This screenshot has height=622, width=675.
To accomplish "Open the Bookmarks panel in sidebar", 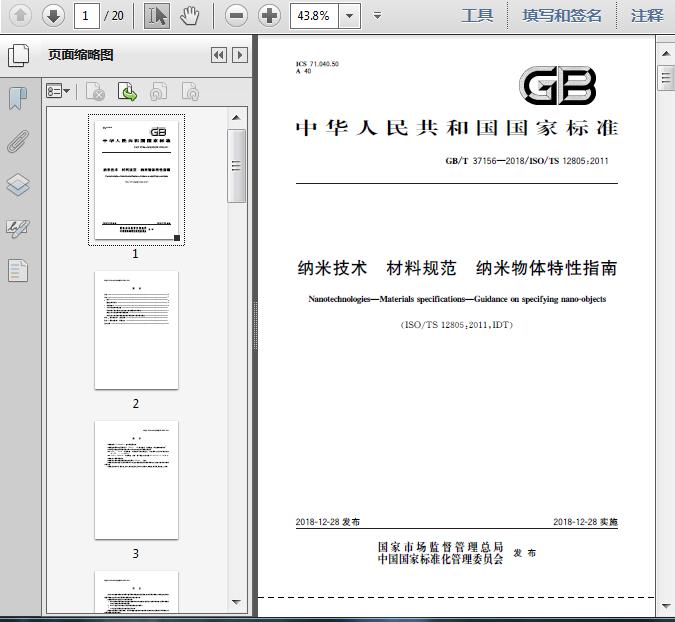I will [x=18, y=98].
